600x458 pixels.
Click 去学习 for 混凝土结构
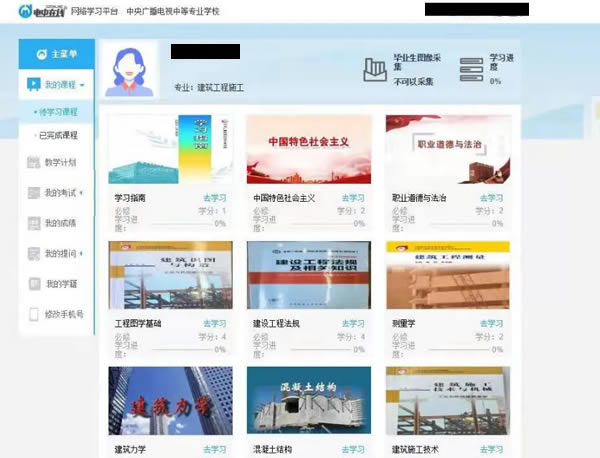click(x=353, y=450)
